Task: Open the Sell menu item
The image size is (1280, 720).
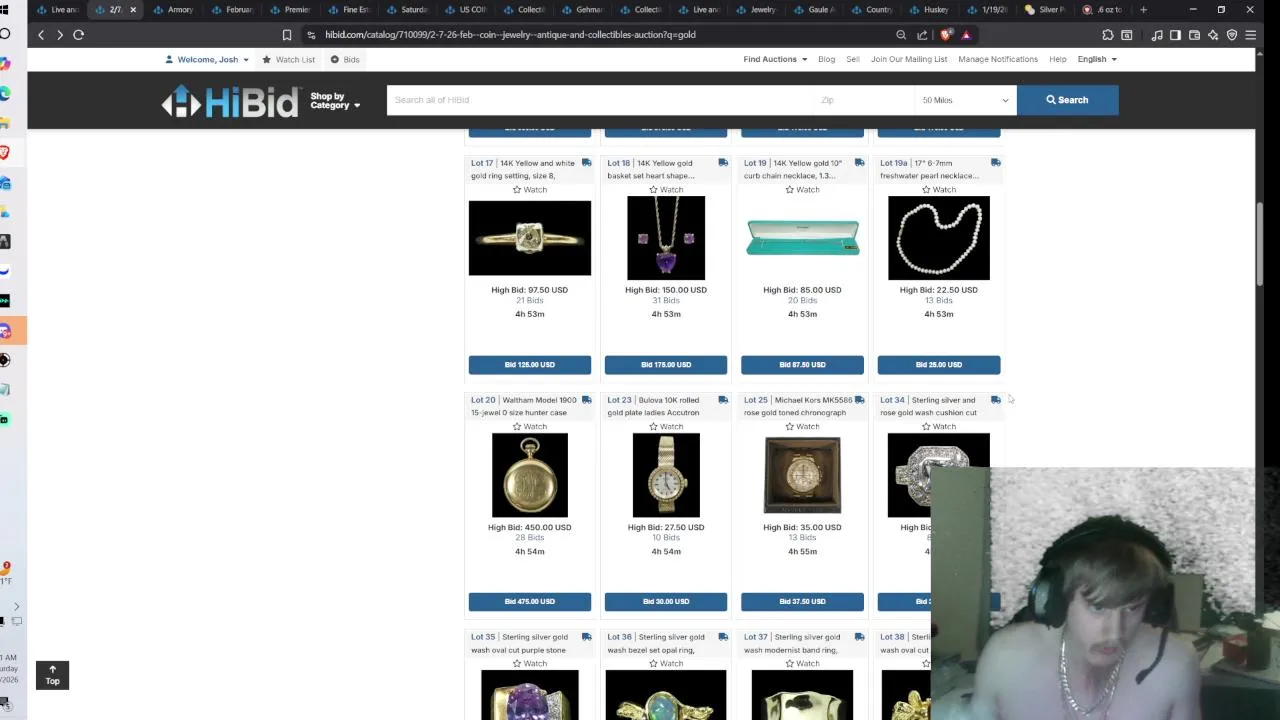Action: tap(853, 59)
